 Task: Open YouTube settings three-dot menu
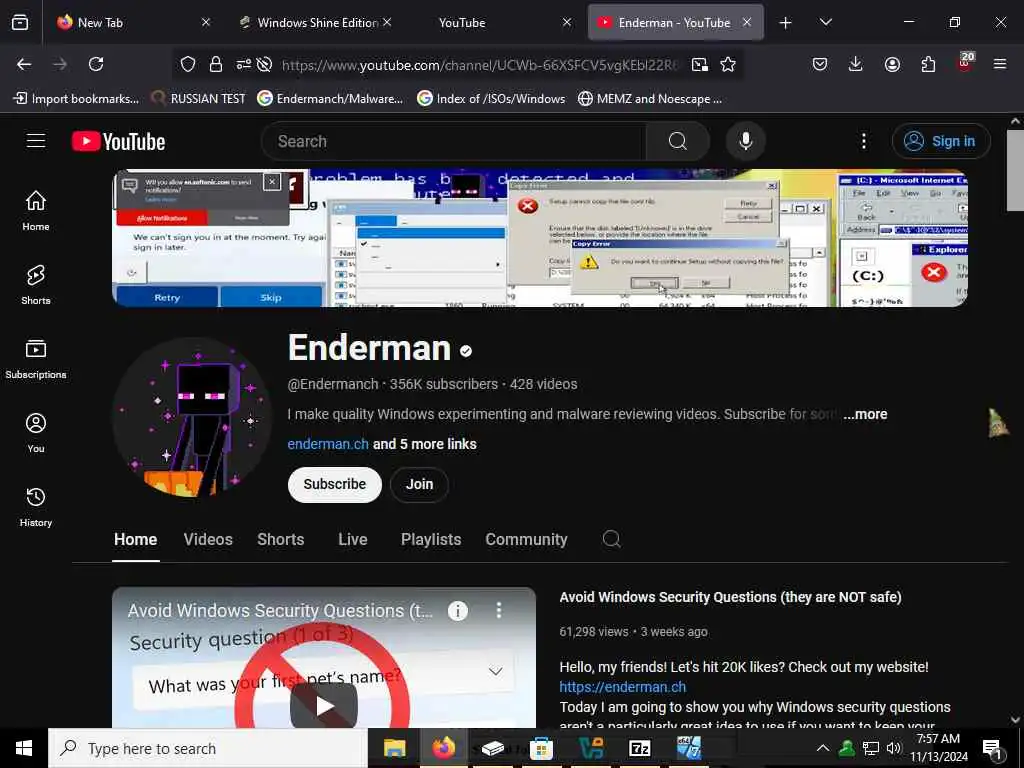863,141
